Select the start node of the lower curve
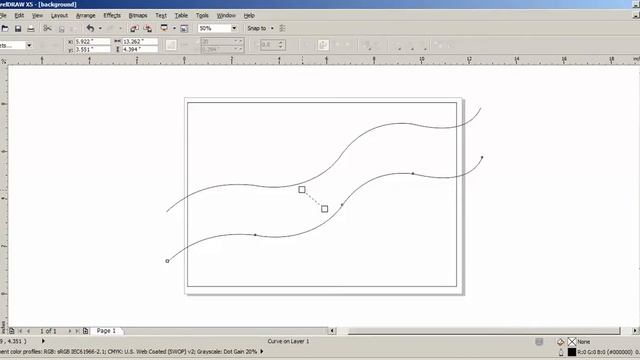The image size is (640, 360). point(167,261)
